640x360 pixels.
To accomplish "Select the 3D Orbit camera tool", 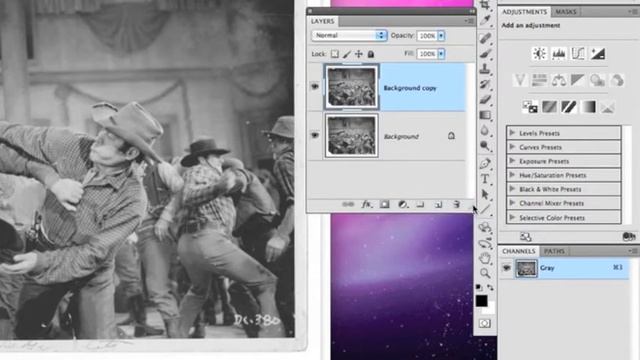I will coord(485,243).
